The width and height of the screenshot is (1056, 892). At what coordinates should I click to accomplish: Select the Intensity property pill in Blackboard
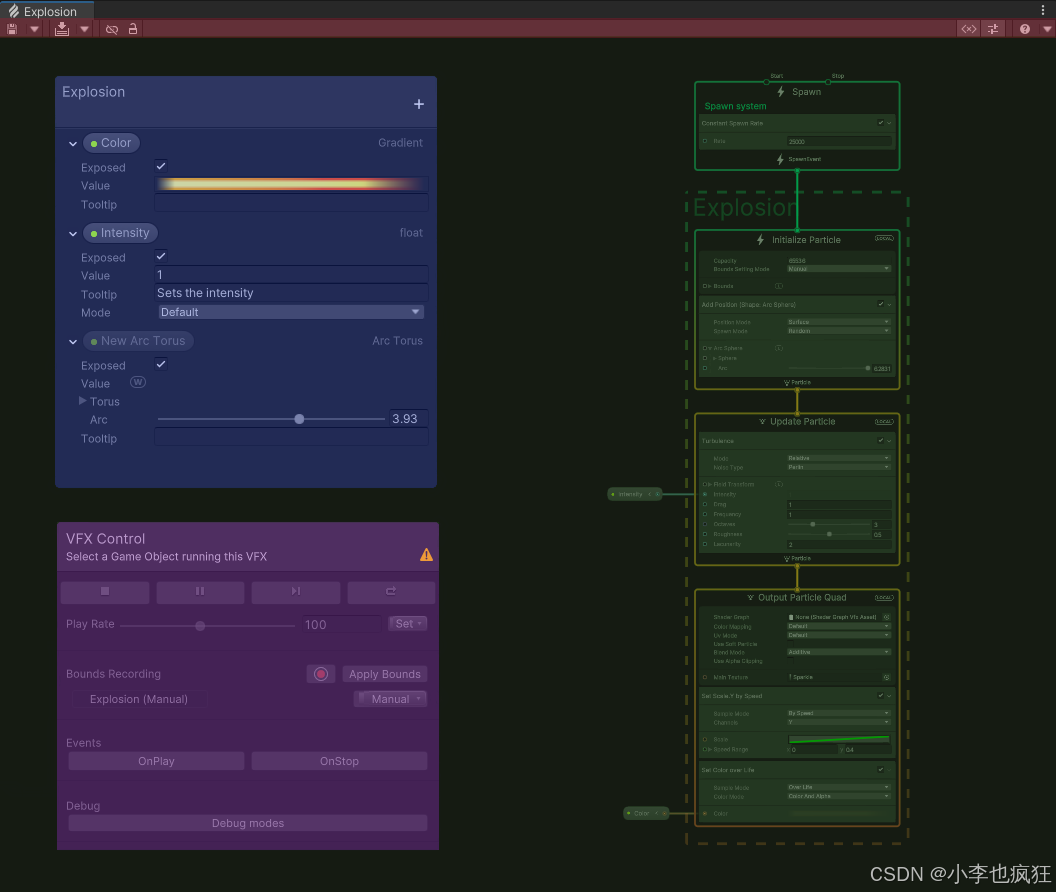[x=121, y=232]
